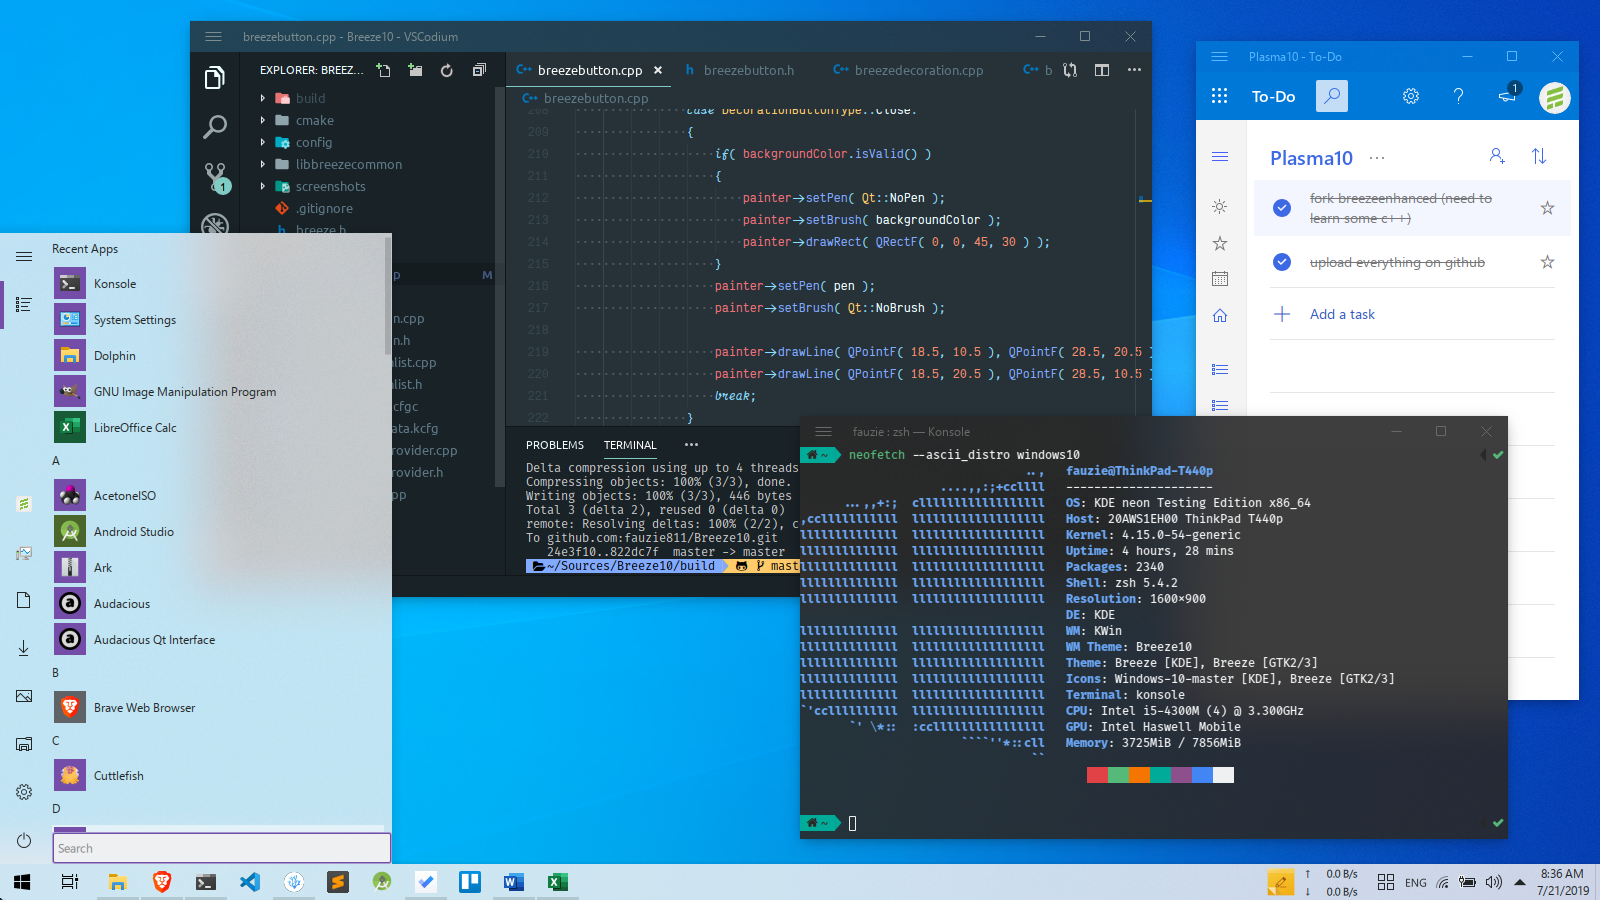
Task: Star the fork breezeenhanced task
Action: point(1547,208)
